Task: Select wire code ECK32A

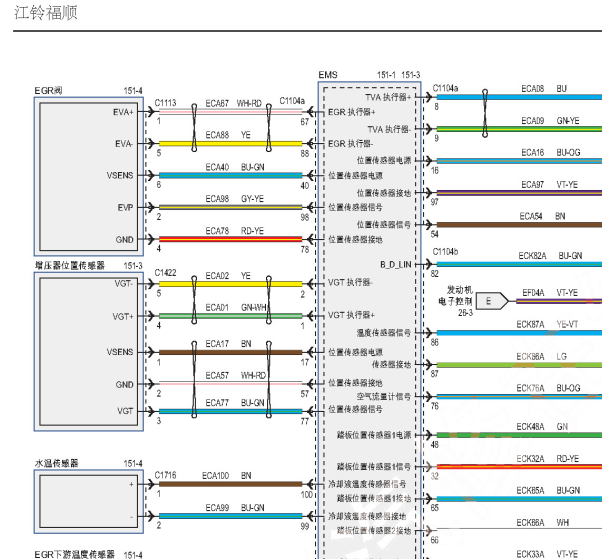Action: pos(530,459)
